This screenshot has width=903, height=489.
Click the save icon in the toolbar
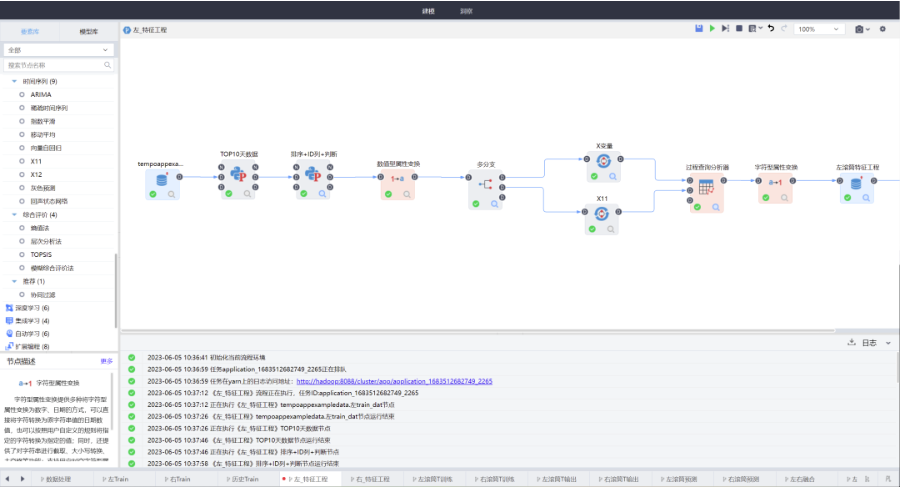698,29
